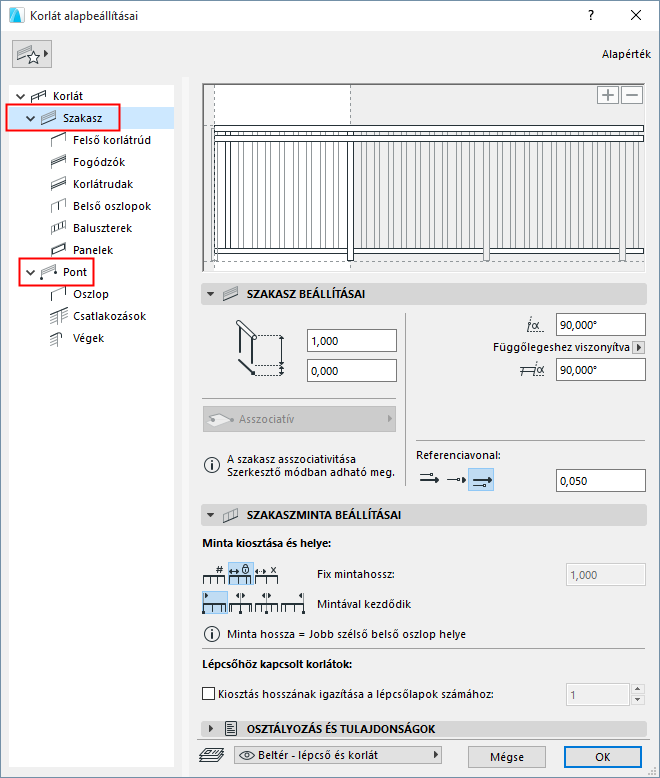Select ends-with-pattern alignment icon
Image resolution: width=660 pixels, height=778 pixels.
[x=292, y=602]
